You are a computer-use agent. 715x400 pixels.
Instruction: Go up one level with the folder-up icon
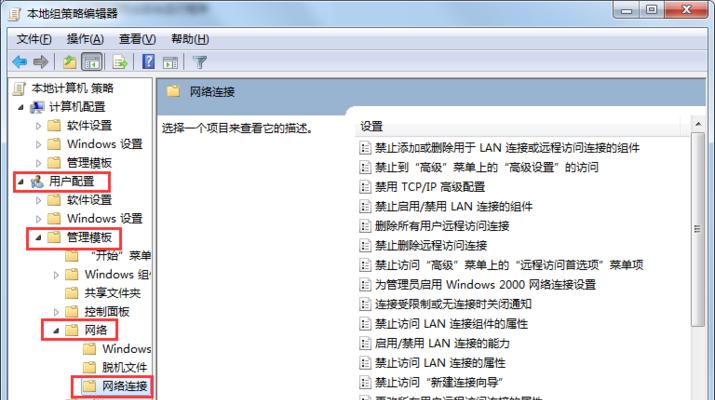tap(69, 62)
